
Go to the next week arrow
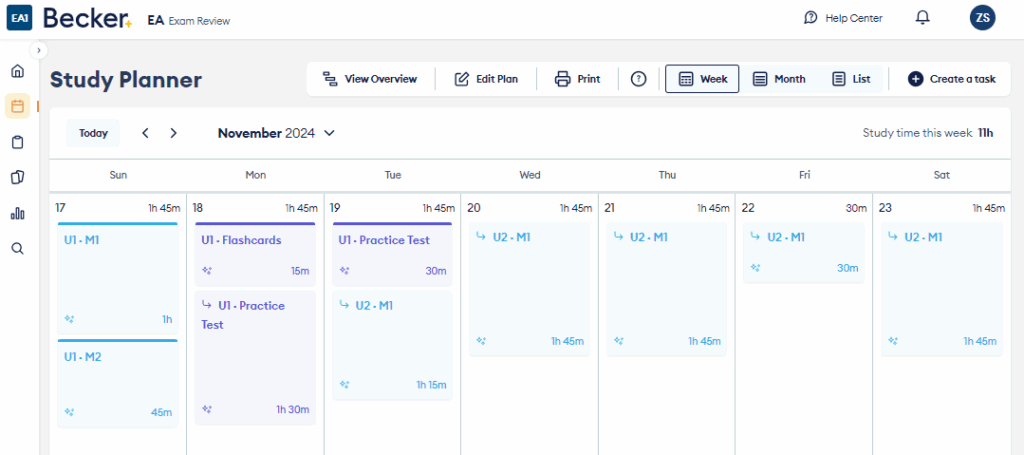tap(173, 133)
